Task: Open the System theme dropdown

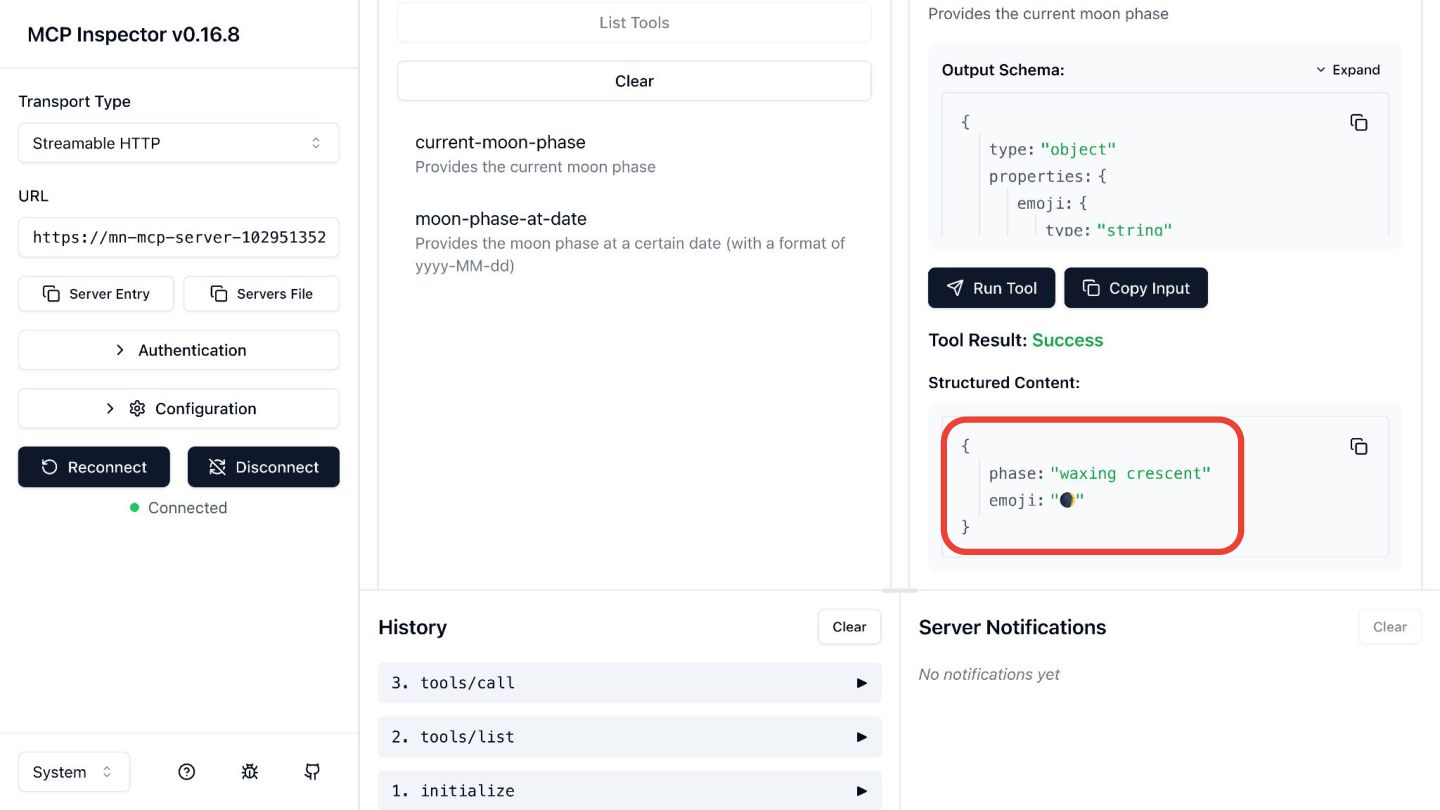Action: click(73, 772)
